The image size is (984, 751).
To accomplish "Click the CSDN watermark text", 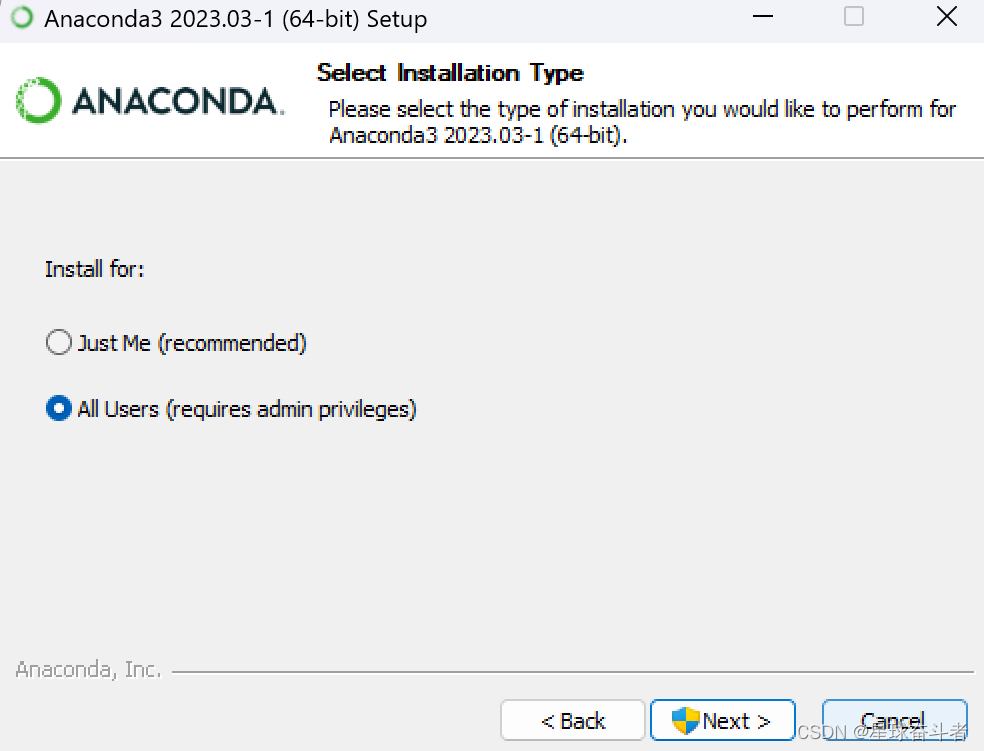I will click(x=882, y=732).
